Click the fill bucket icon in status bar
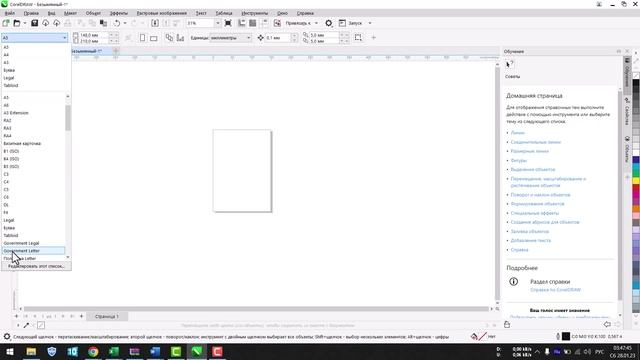 474,337
